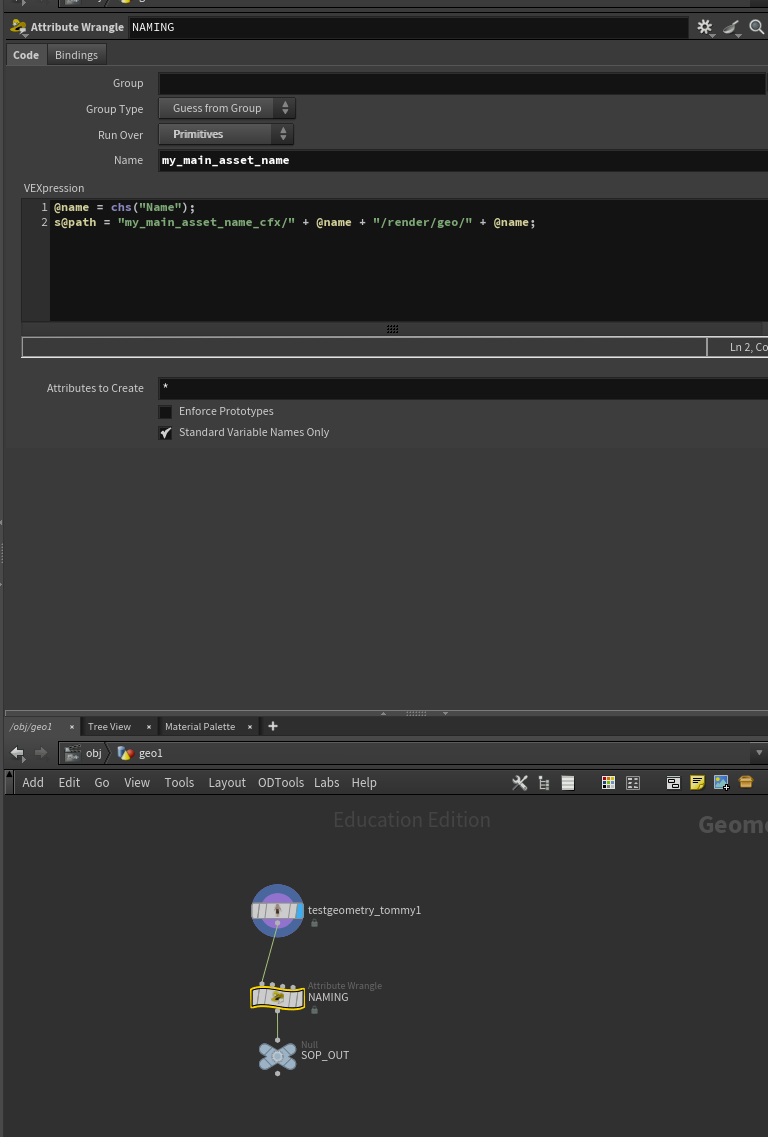The width and height of the screenshot is (768, 1137).
Task: Expand the network path history dropdown
Action: [759, 753]
